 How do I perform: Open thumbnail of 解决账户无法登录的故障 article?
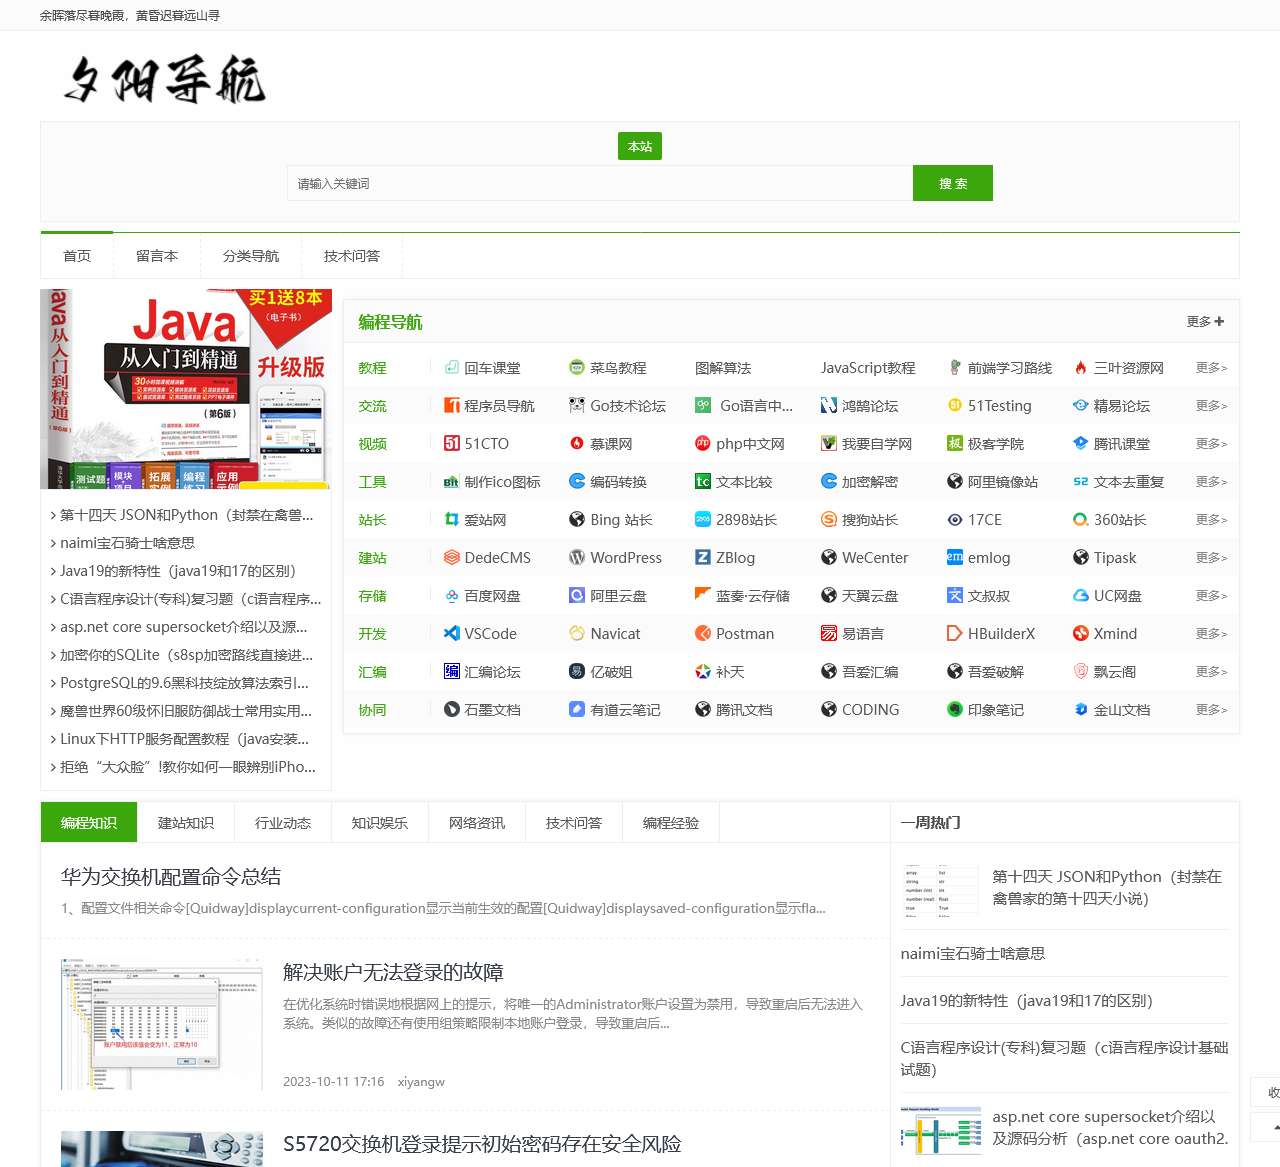pyautogui.click(x=162, y=1024)
